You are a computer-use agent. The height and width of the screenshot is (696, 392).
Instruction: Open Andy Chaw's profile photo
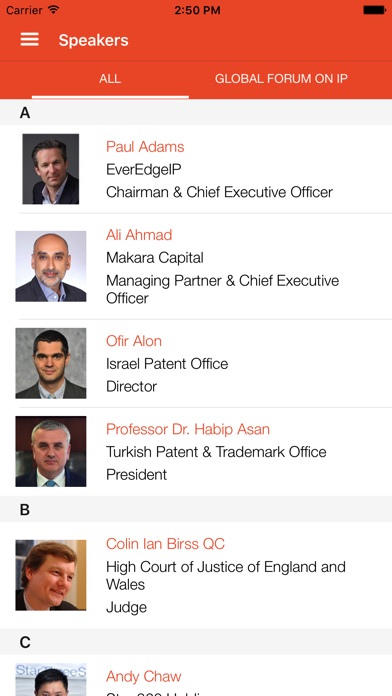click(x=51, y=680)
